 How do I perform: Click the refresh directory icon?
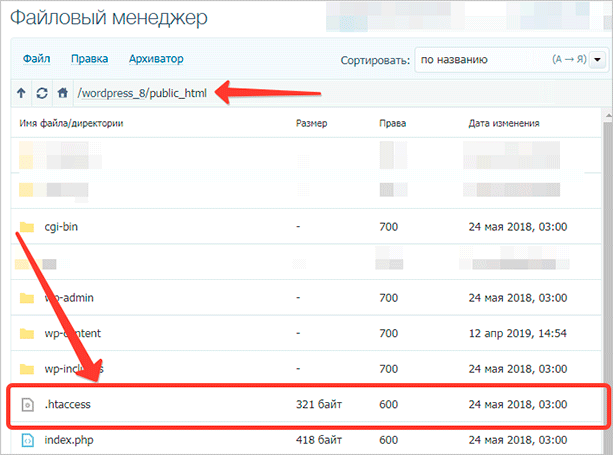pyautogui.click(x=42, y=93)
